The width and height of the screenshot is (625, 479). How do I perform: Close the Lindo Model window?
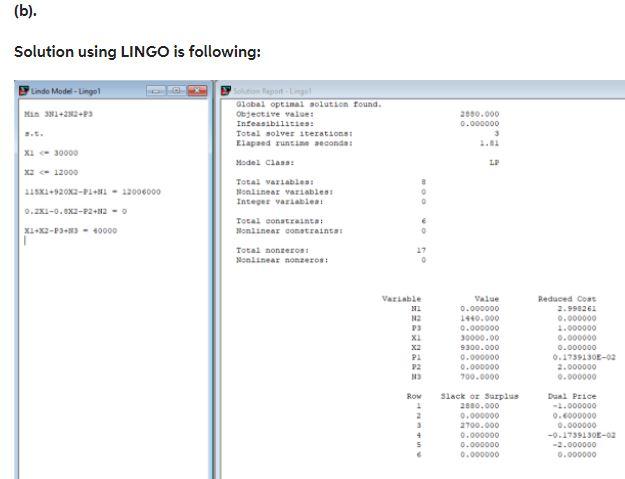197,91
